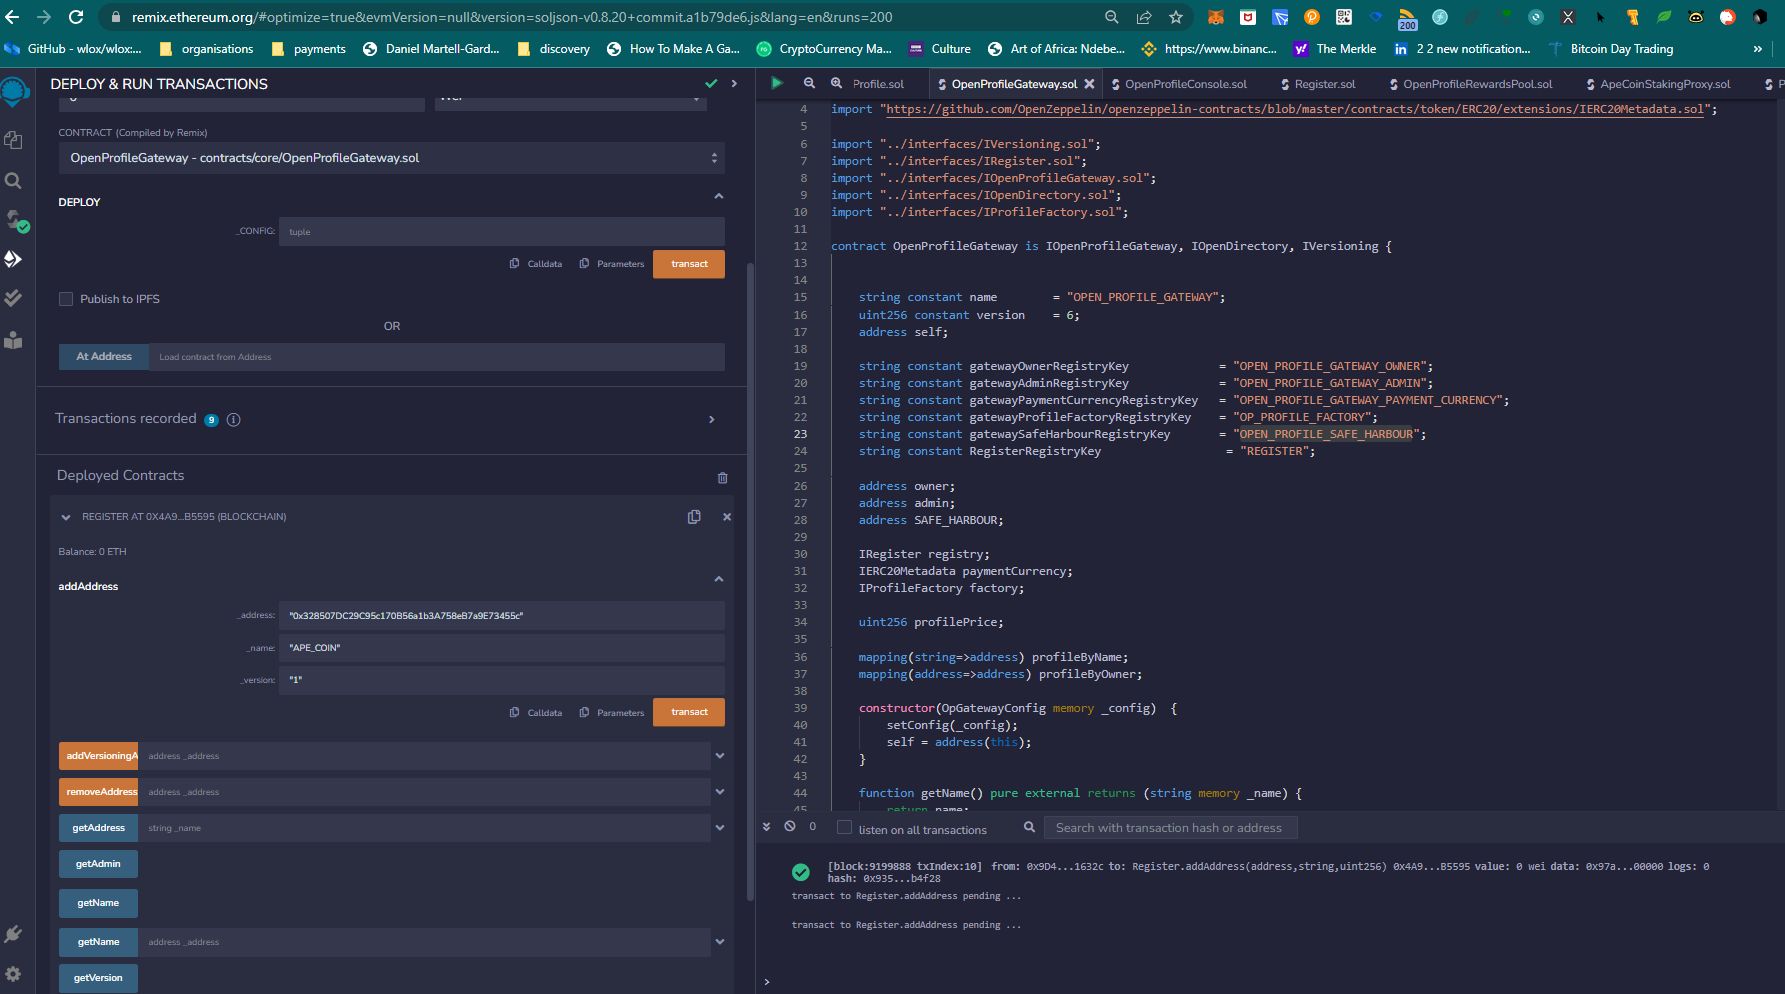
Task: Click the Deploy panel vertical scrollbar
Action: 751,580
